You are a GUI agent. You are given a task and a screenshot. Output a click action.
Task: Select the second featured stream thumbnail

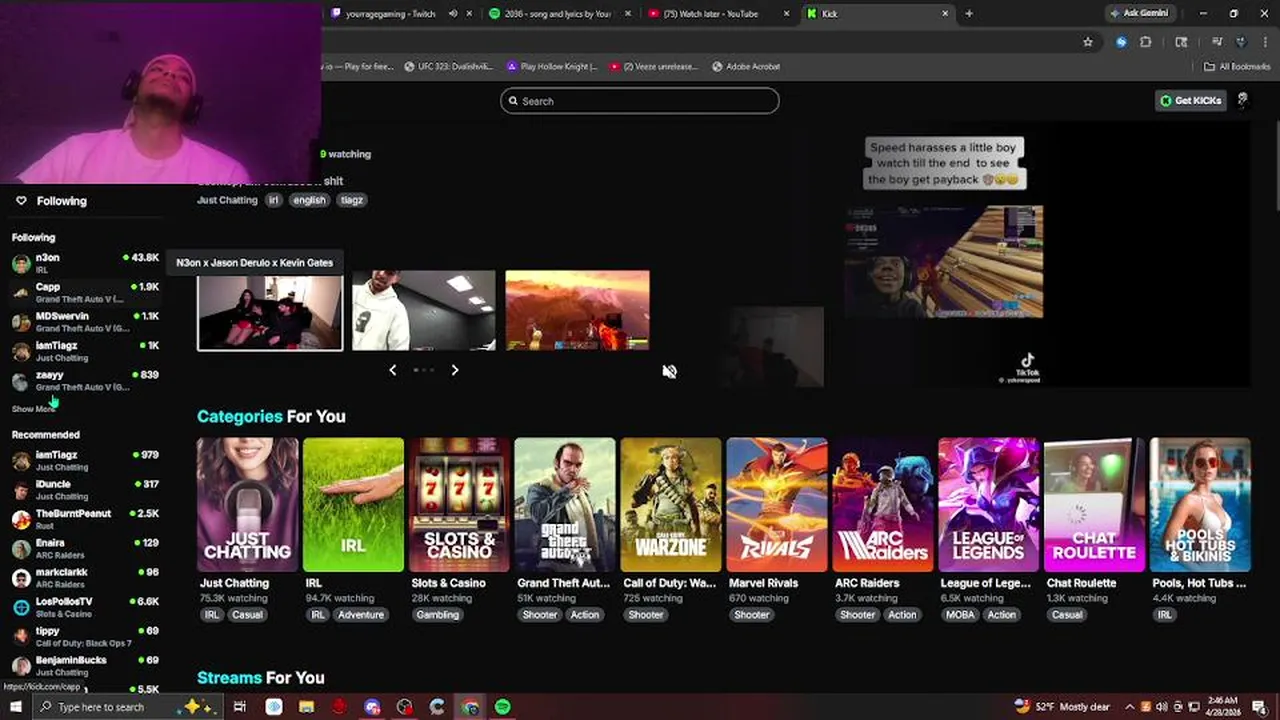tap(424, 311)
